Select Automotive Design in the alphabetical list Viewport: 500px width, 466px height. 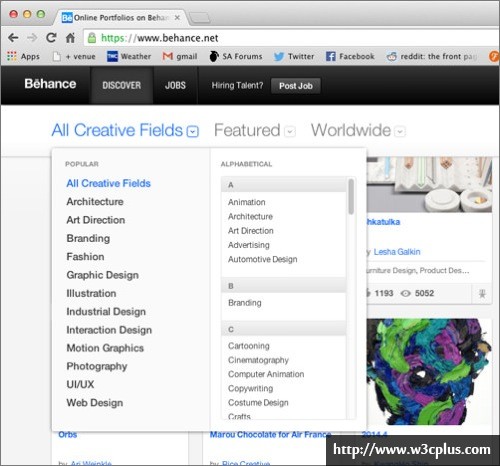click(263, 259)
